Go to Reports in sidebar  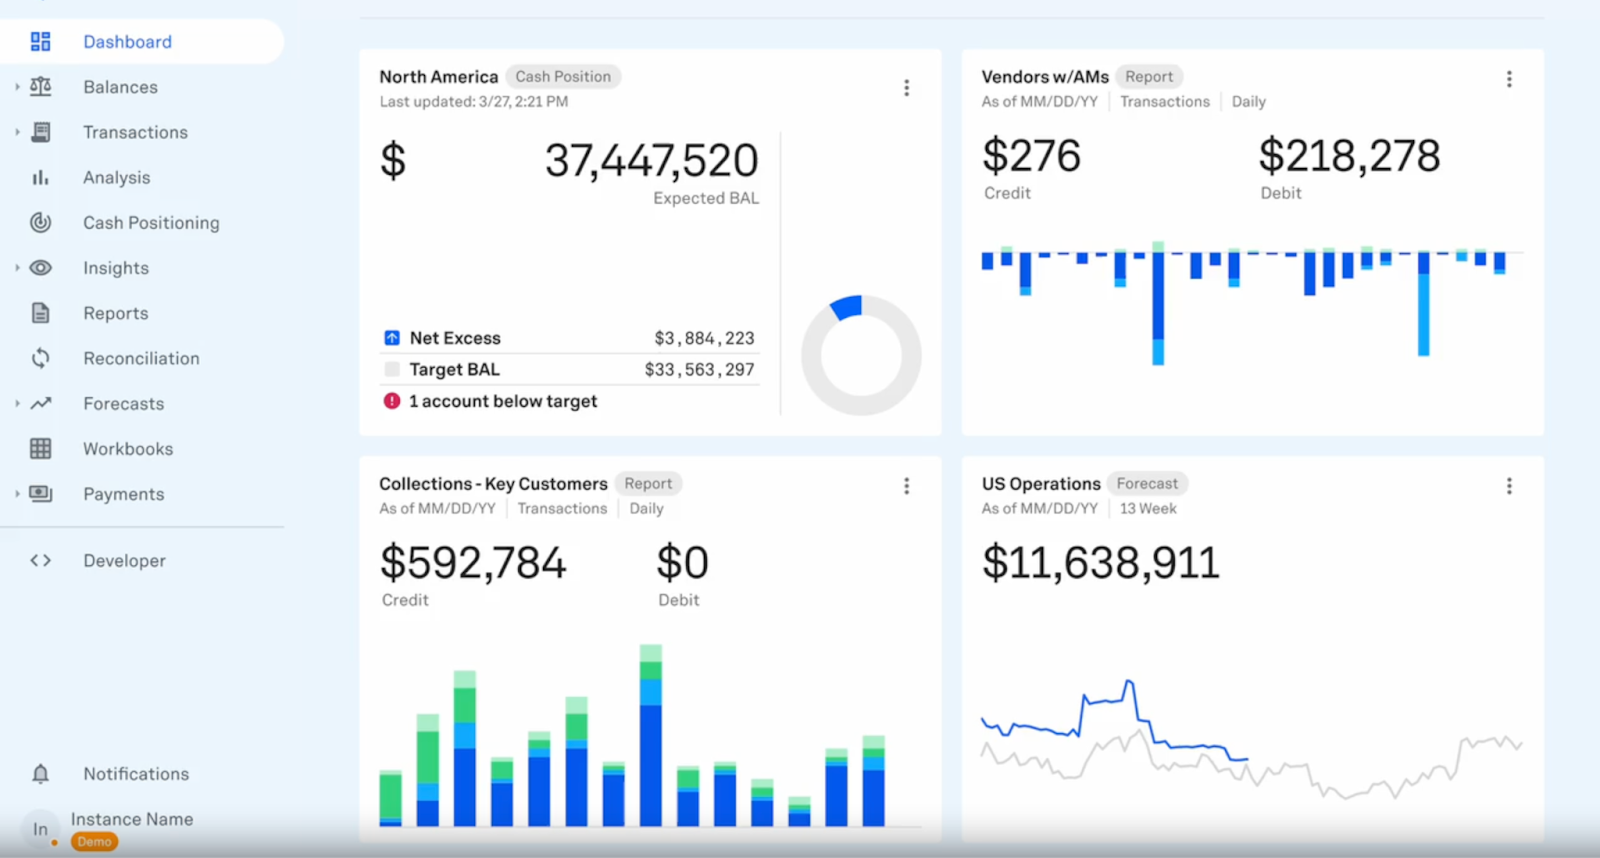point(116,313)
